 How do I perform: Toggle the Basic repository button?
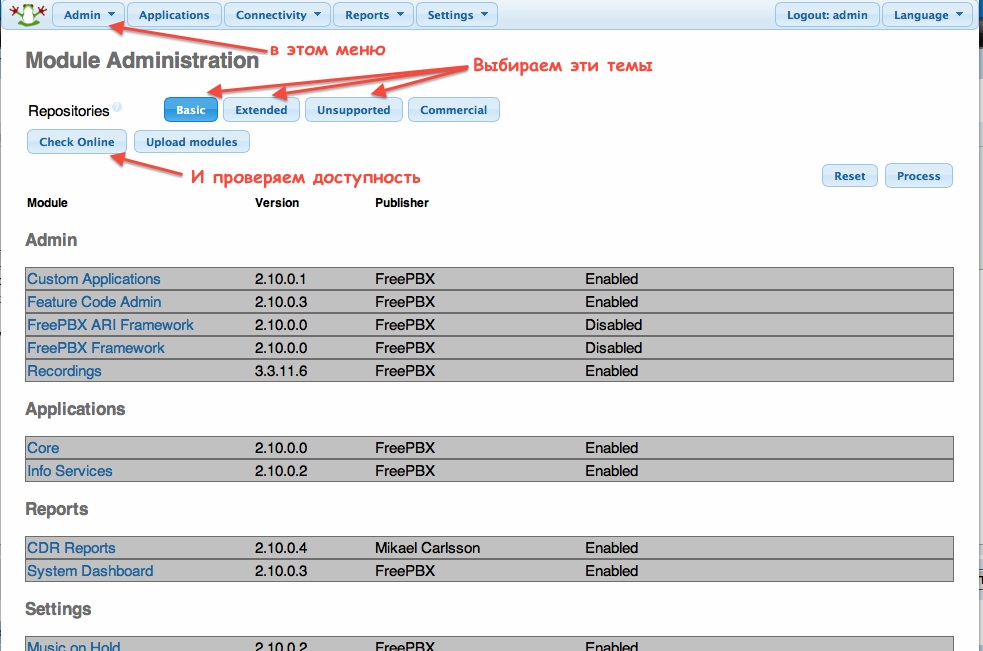(x=190, y=110)
